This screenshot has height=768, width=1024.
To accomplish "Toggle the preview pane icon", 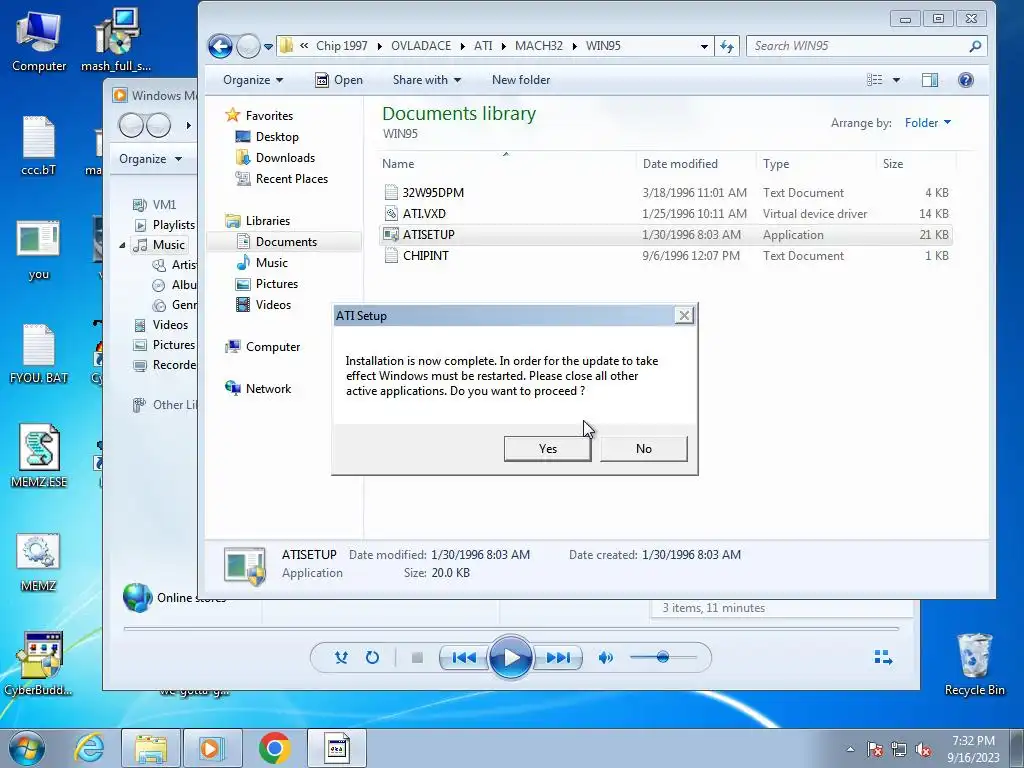I will click(x=930, y=80).
